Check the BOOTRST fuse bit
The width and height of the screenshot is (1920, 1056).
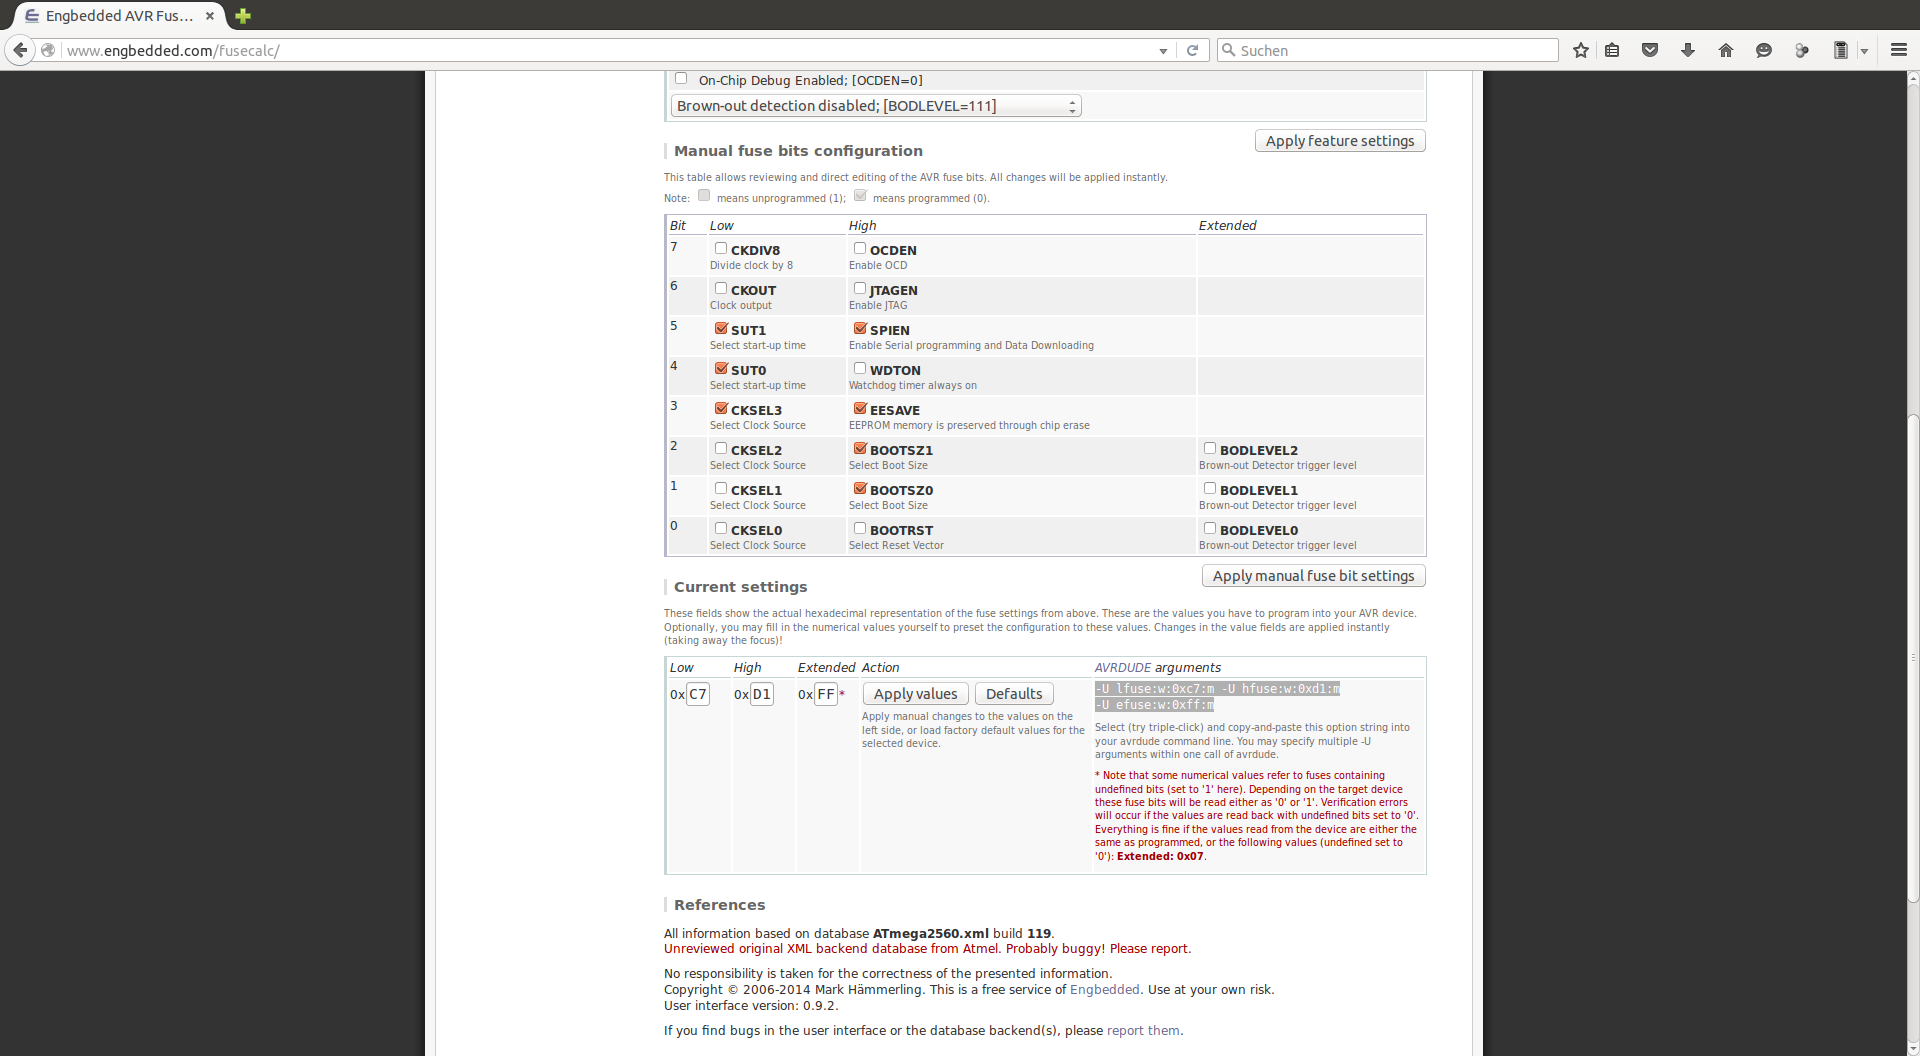(x=860, y=529)
